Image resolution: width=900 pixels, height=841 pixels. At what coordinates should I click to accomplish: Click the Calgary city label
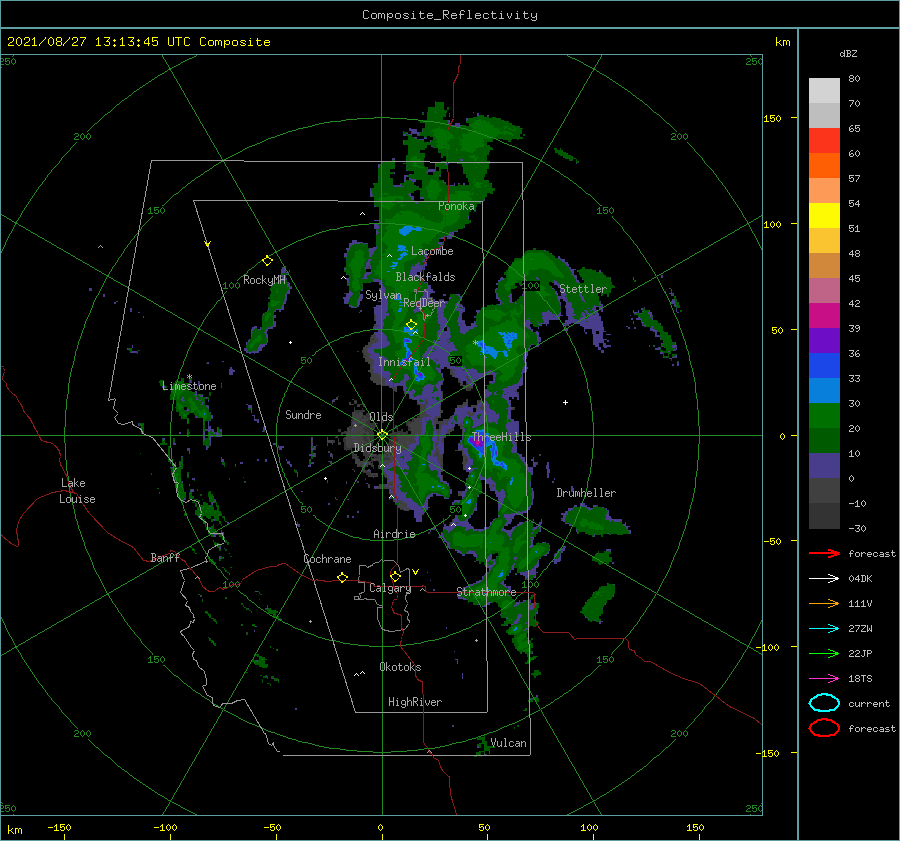tap(390, 588)
